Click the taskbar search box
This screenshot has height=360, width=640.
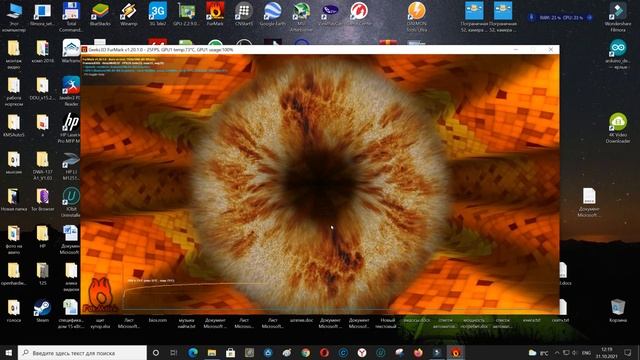click(82, 353)
